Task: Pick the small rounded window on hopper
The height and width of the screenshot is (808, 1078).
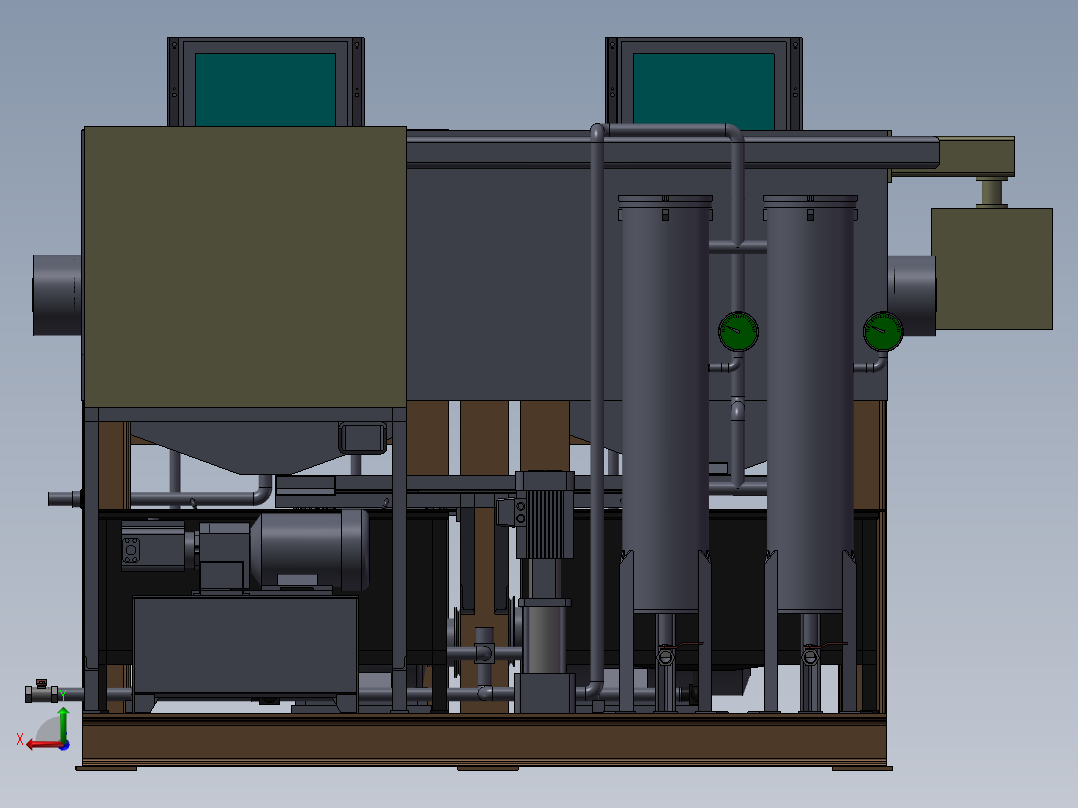Action: click(x=362, y=437)
